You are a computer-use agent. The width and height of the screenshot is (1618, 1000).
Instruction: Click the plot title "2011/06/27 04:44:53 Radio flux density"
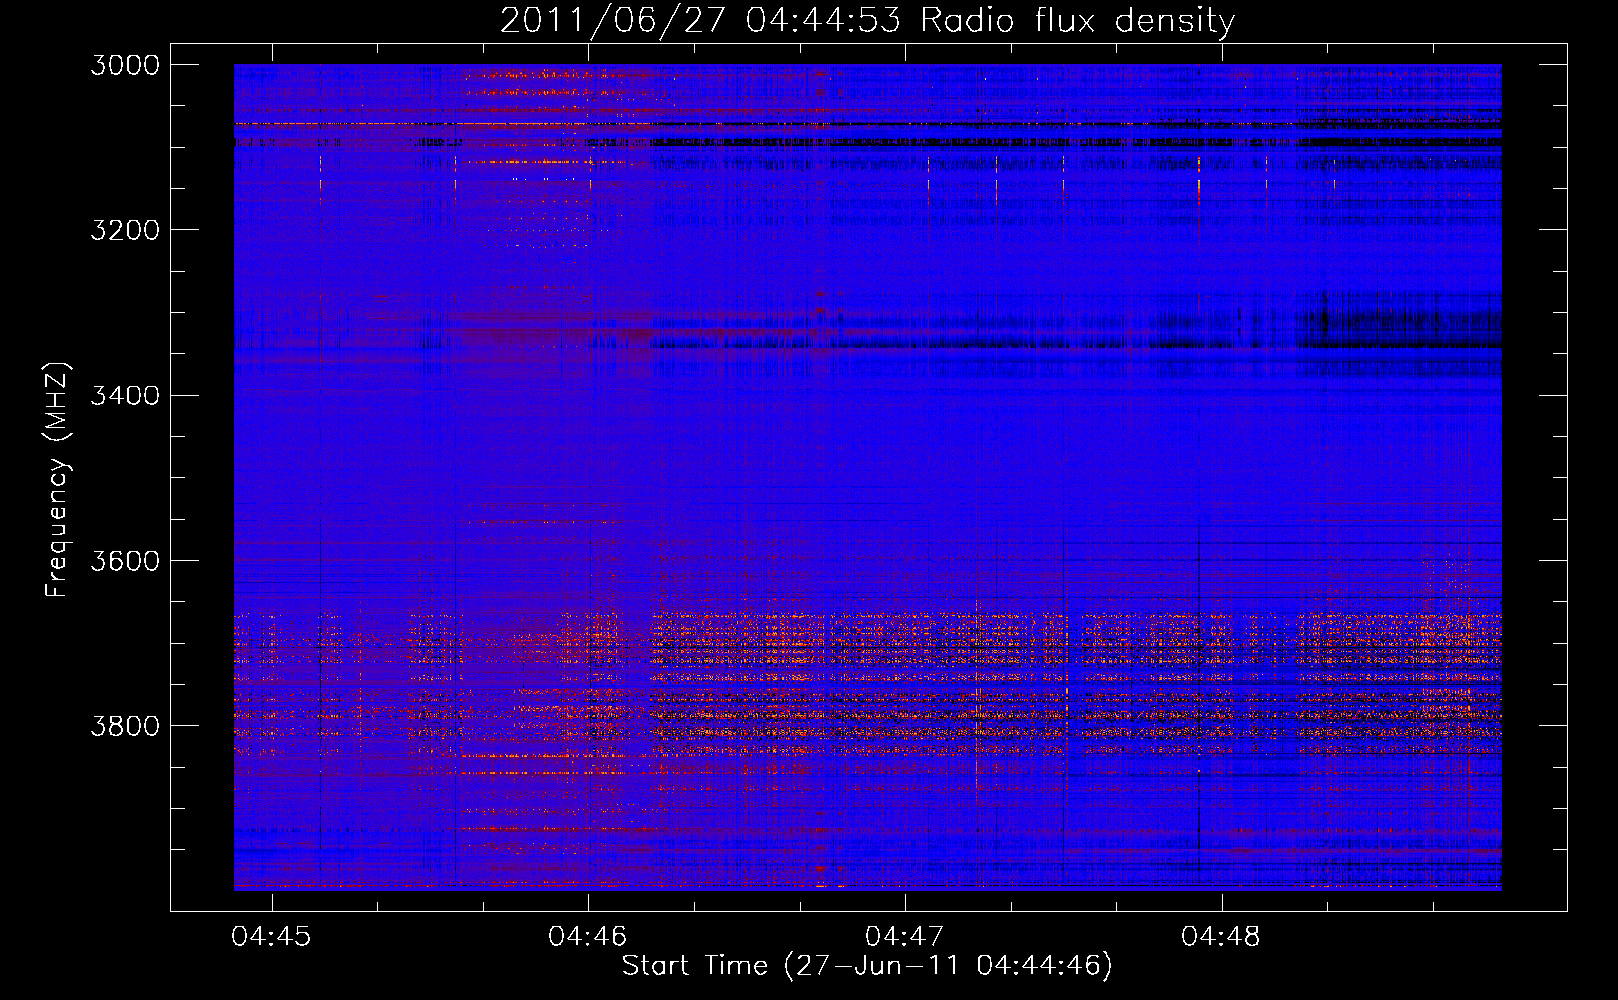868,20
